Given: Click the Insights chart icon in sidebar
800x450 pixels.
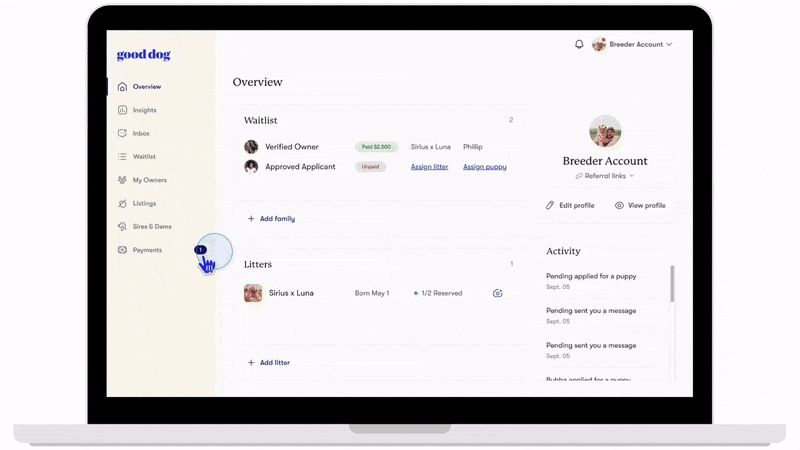Looking at the screenshot, I should tap(122, 110).
